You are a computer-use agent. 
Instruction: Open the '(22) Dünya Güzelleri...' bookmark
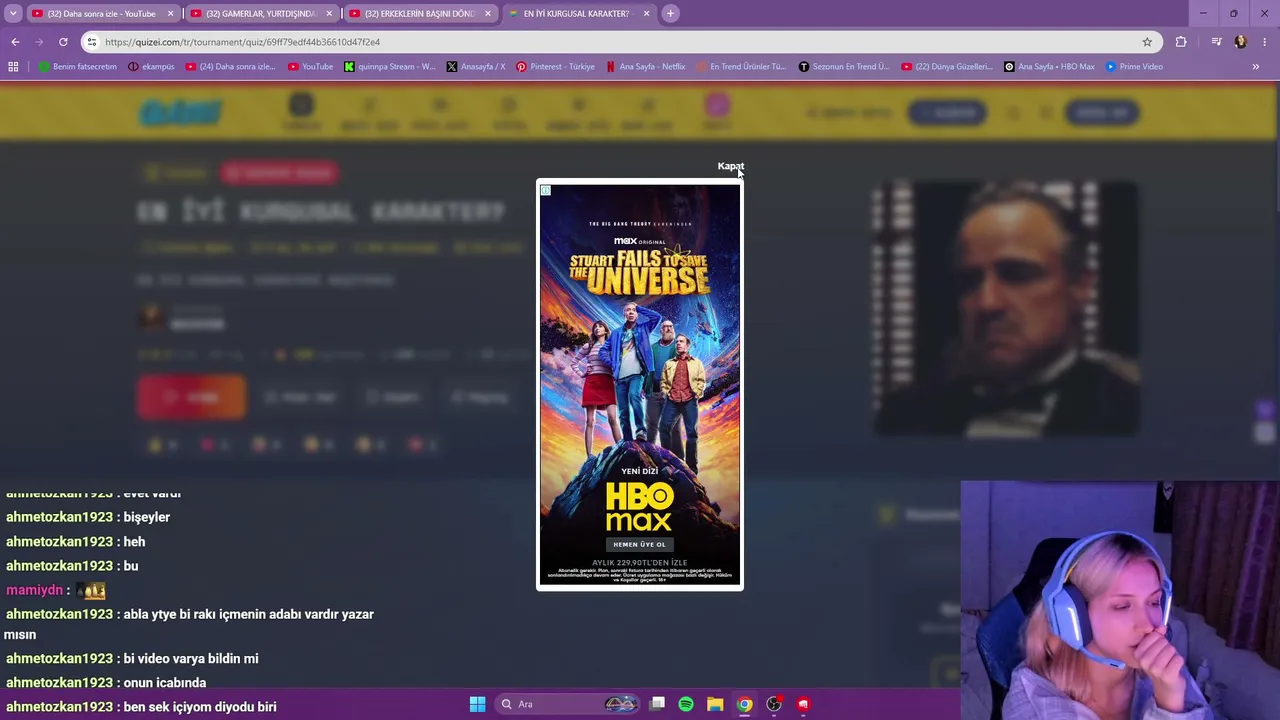point(947,67)
